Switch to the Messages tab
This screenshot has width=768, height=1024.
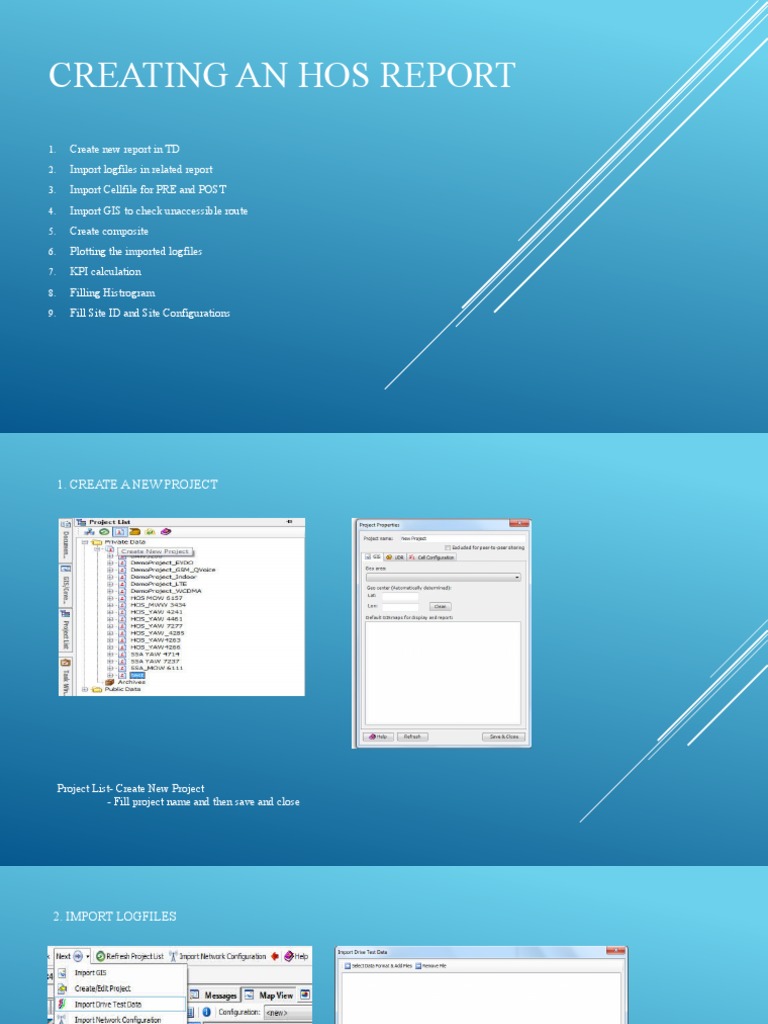coord(214,995)
